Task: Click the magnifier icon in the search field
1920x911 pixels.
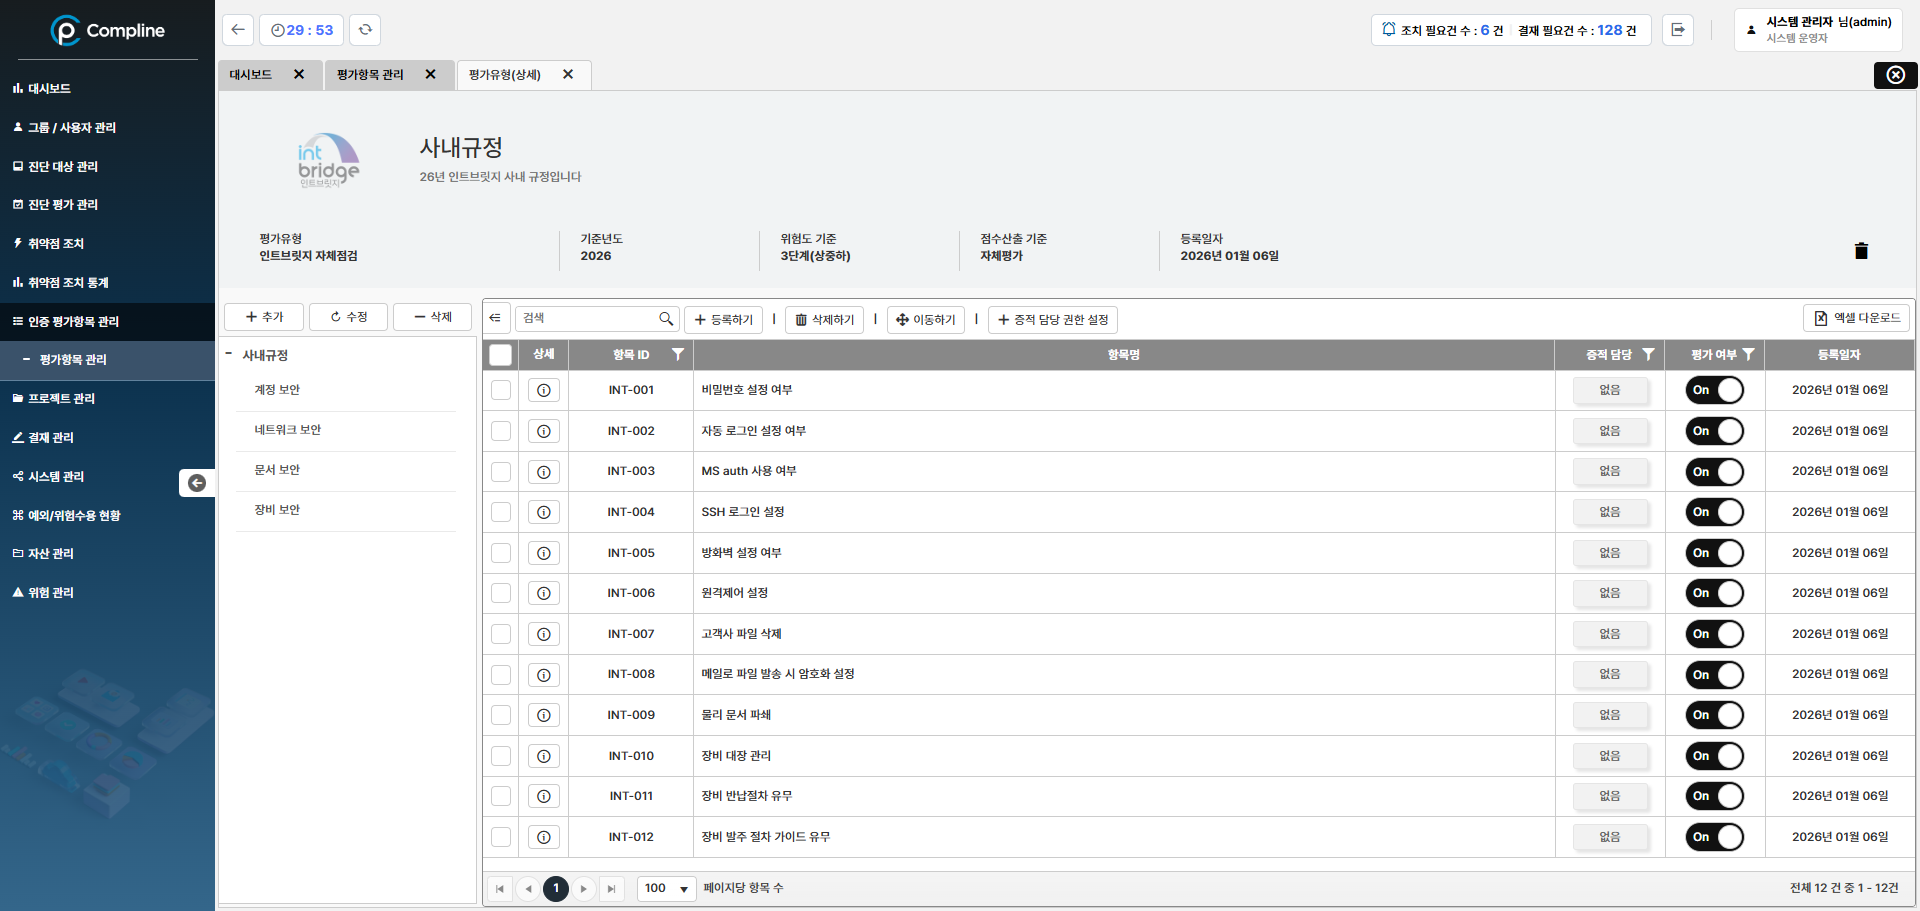Action: click(x=666, y=318)
